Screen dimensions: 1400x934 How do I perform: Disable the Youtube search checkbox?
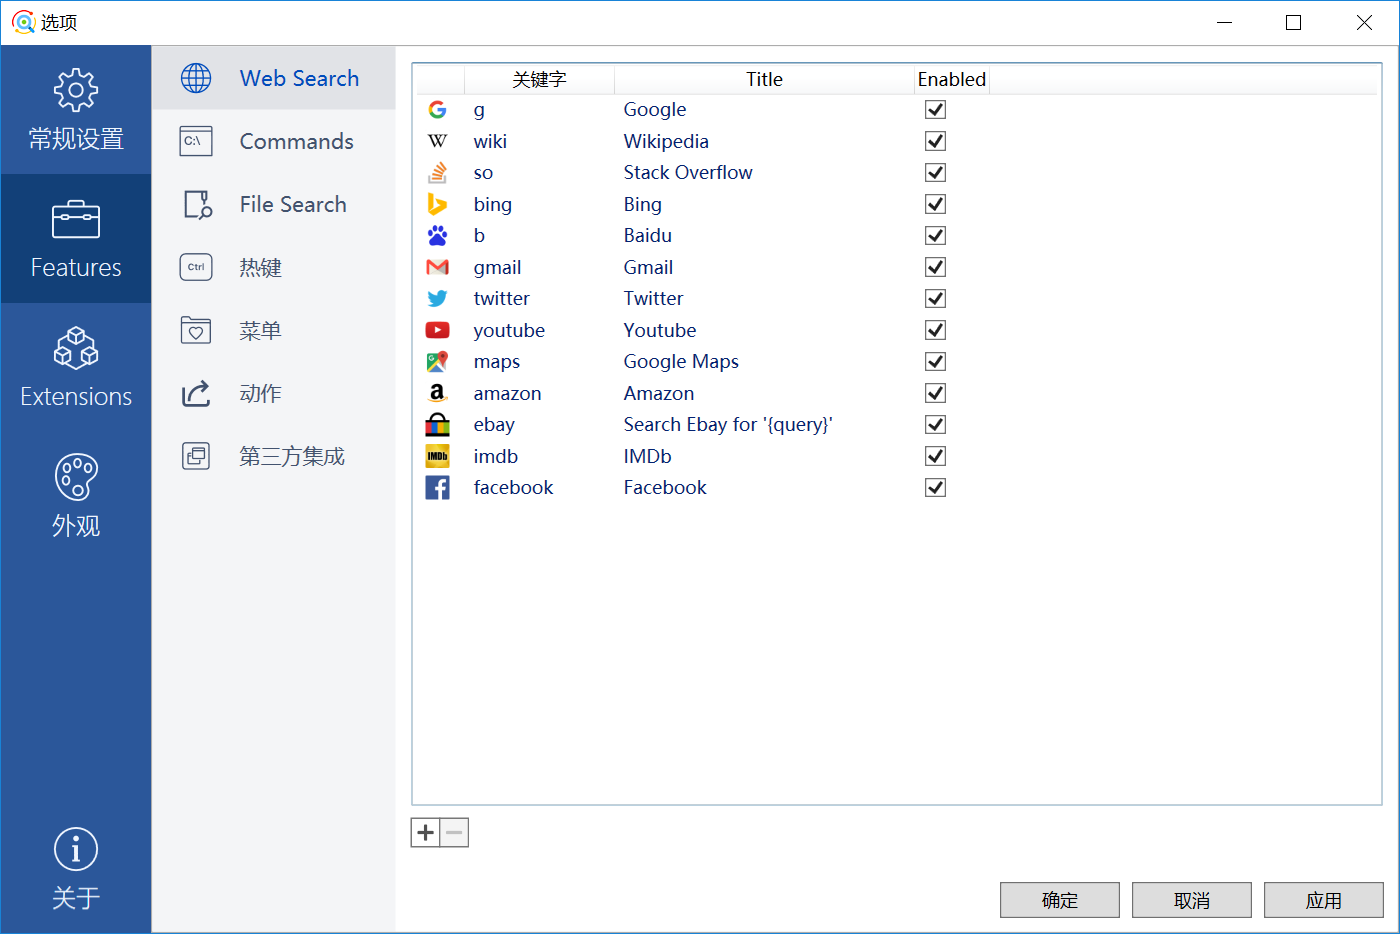click(935, 330)
